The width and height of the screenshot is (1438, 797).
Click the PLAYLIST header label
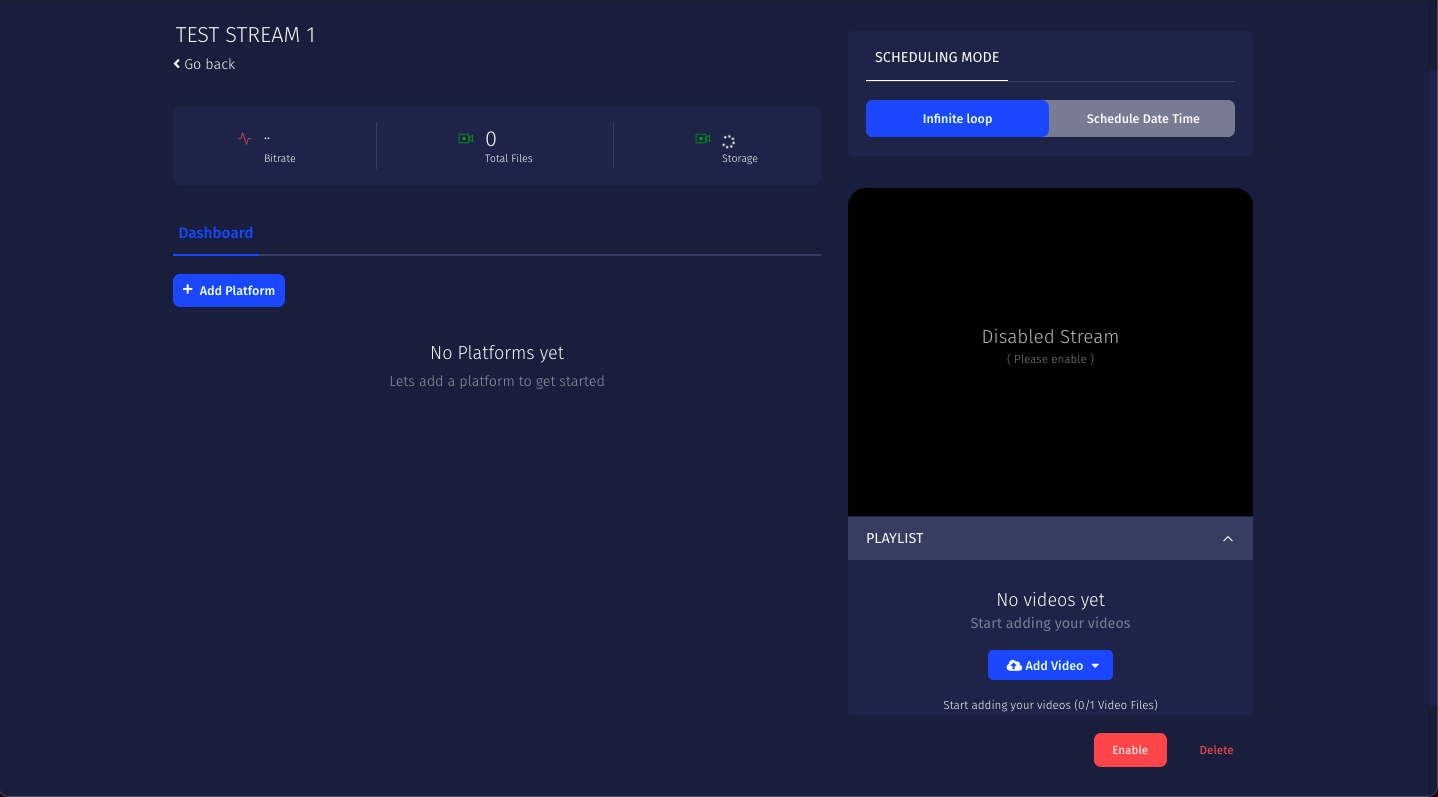pyautogui.click(x=895, y=538)
